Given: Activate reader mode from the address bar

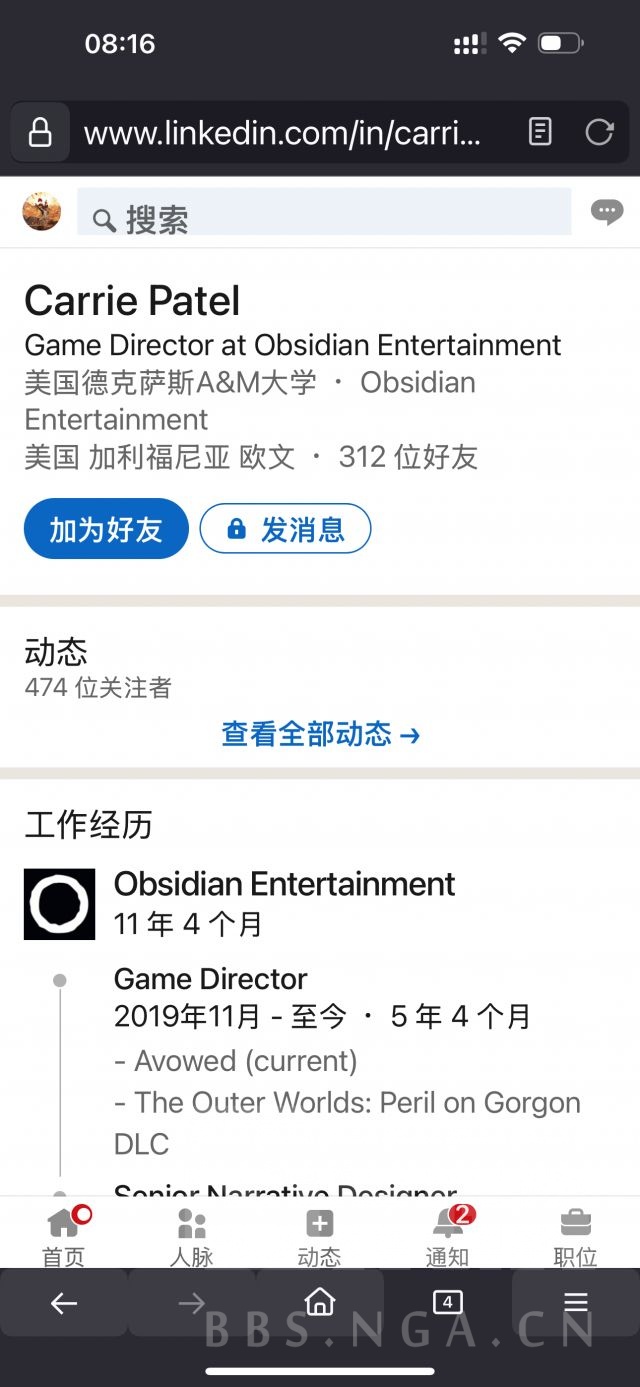Looking at the screenshot, I should tap(541, 132).
